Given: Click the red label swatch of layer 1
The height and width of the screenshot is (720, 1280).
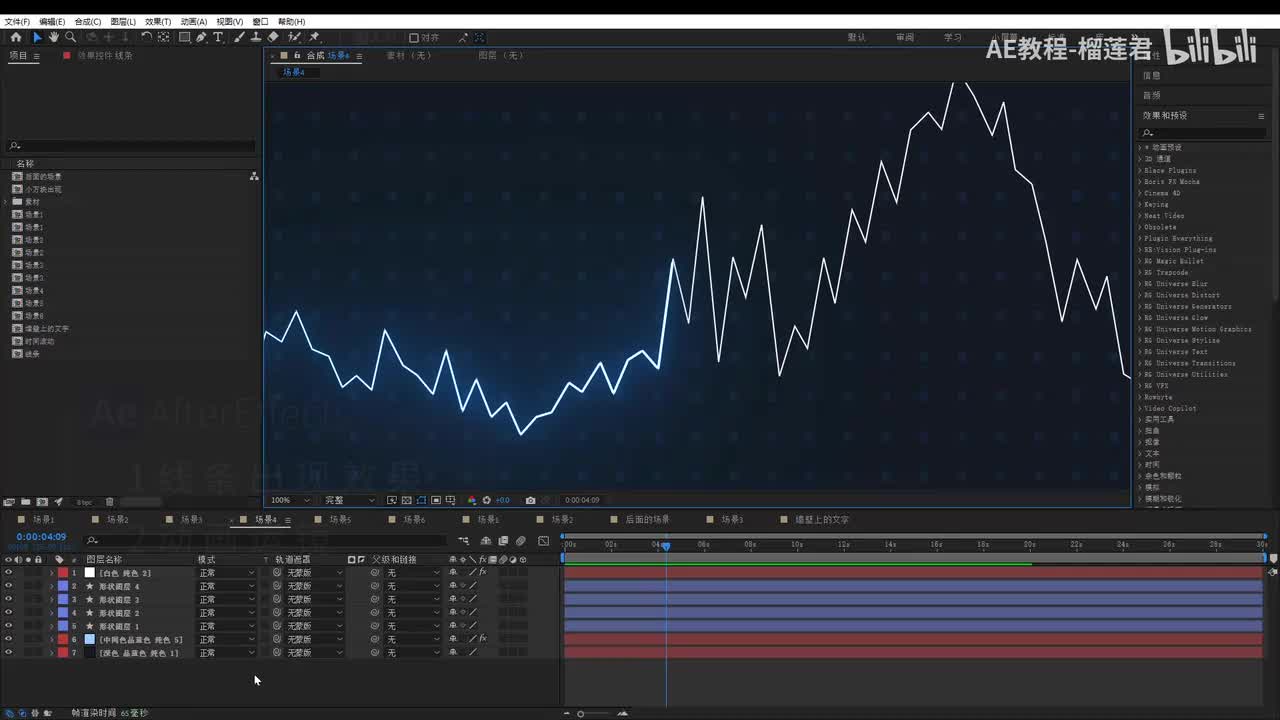Looking at the screenshot, I should point(62,573).
